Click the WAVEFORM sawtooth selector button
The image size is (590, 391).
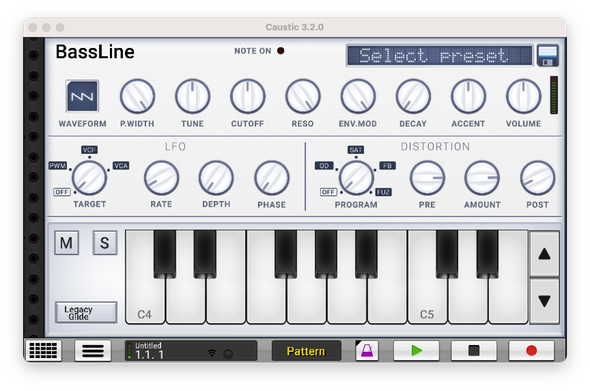coord(82,96)
